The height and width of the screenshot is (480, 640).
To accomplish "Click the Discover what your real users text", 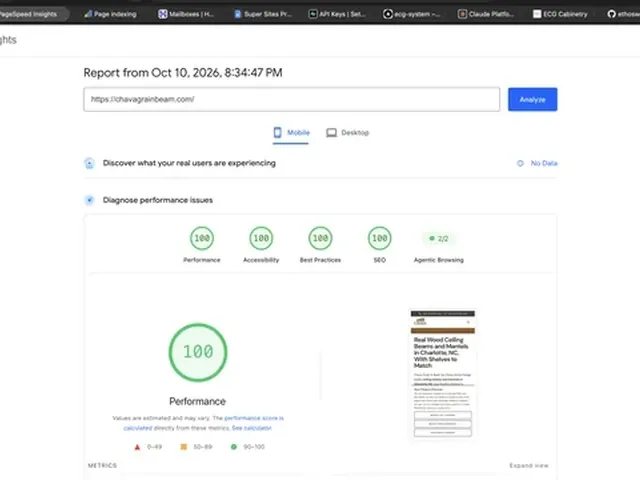I will pyautogui.click(x=189, y=163).
